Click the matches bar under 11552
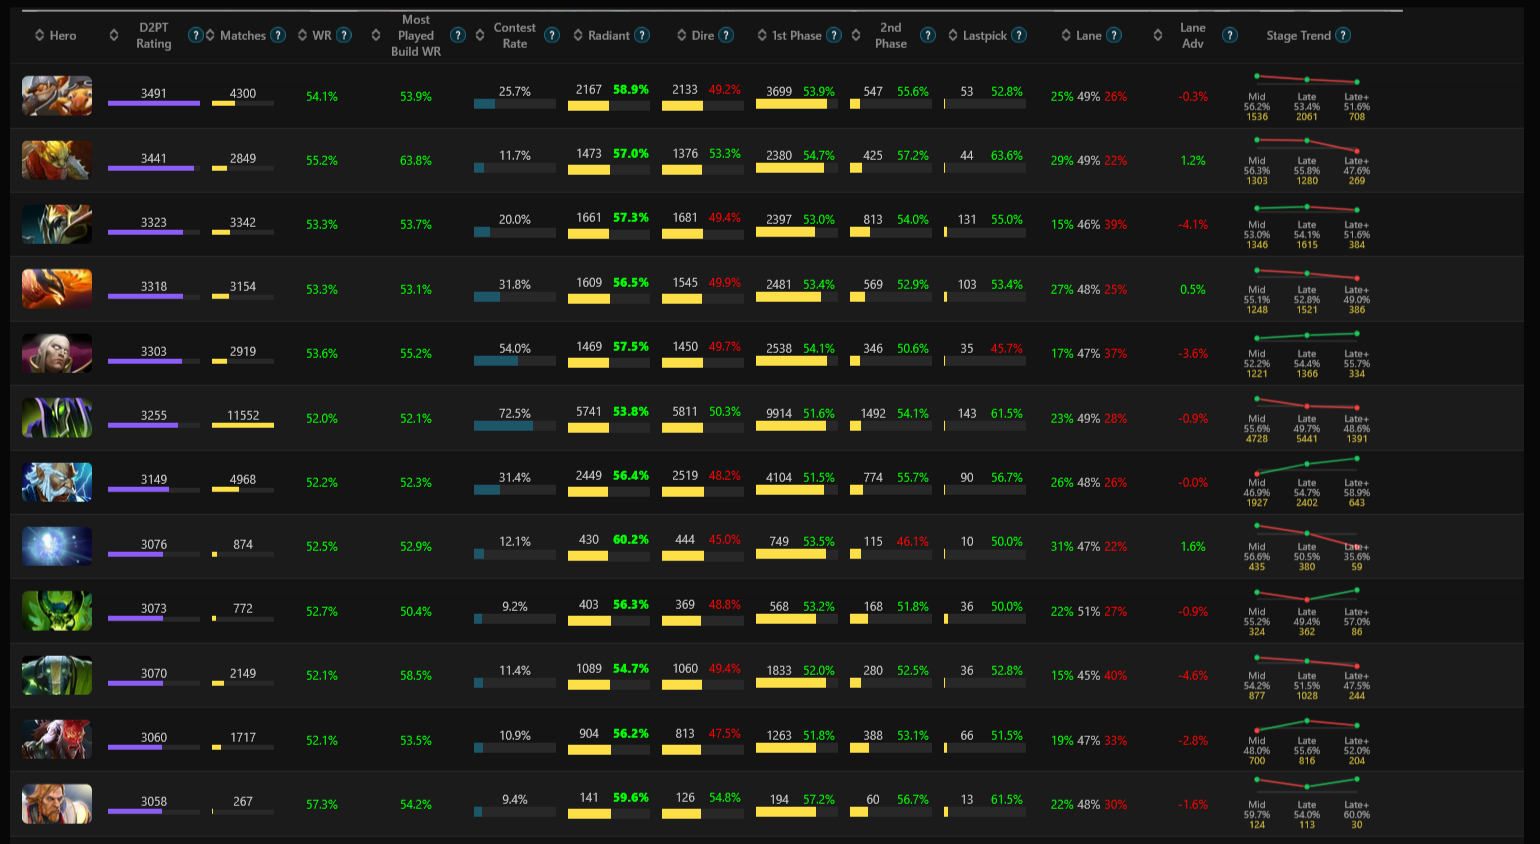The width and height of the screenshot is (1540, 844). tap(243, 426)
